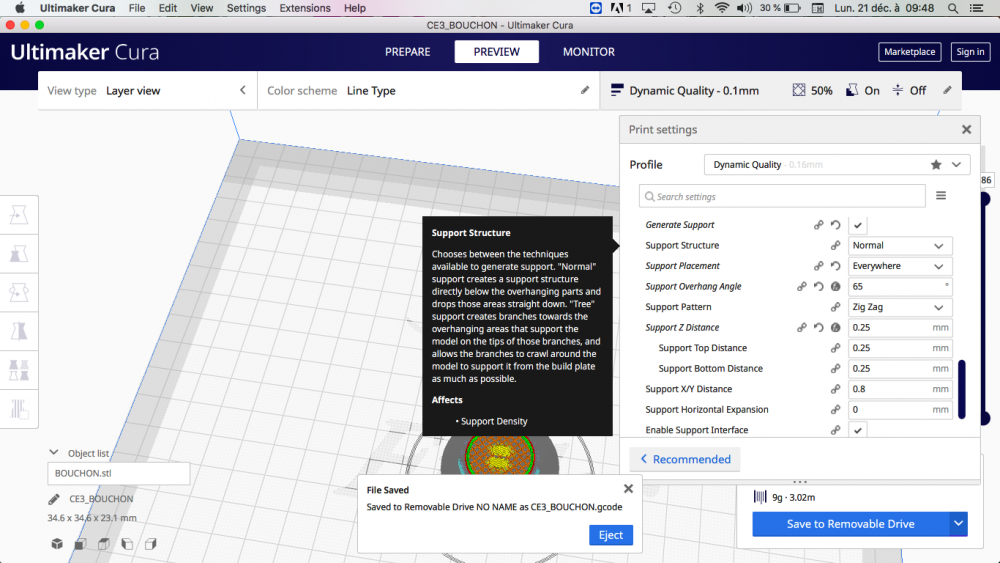The width and height of the screenshot is (1000, 563).
Task: Click formula icon for Support Overhang Angle
Action: point(835,286)
